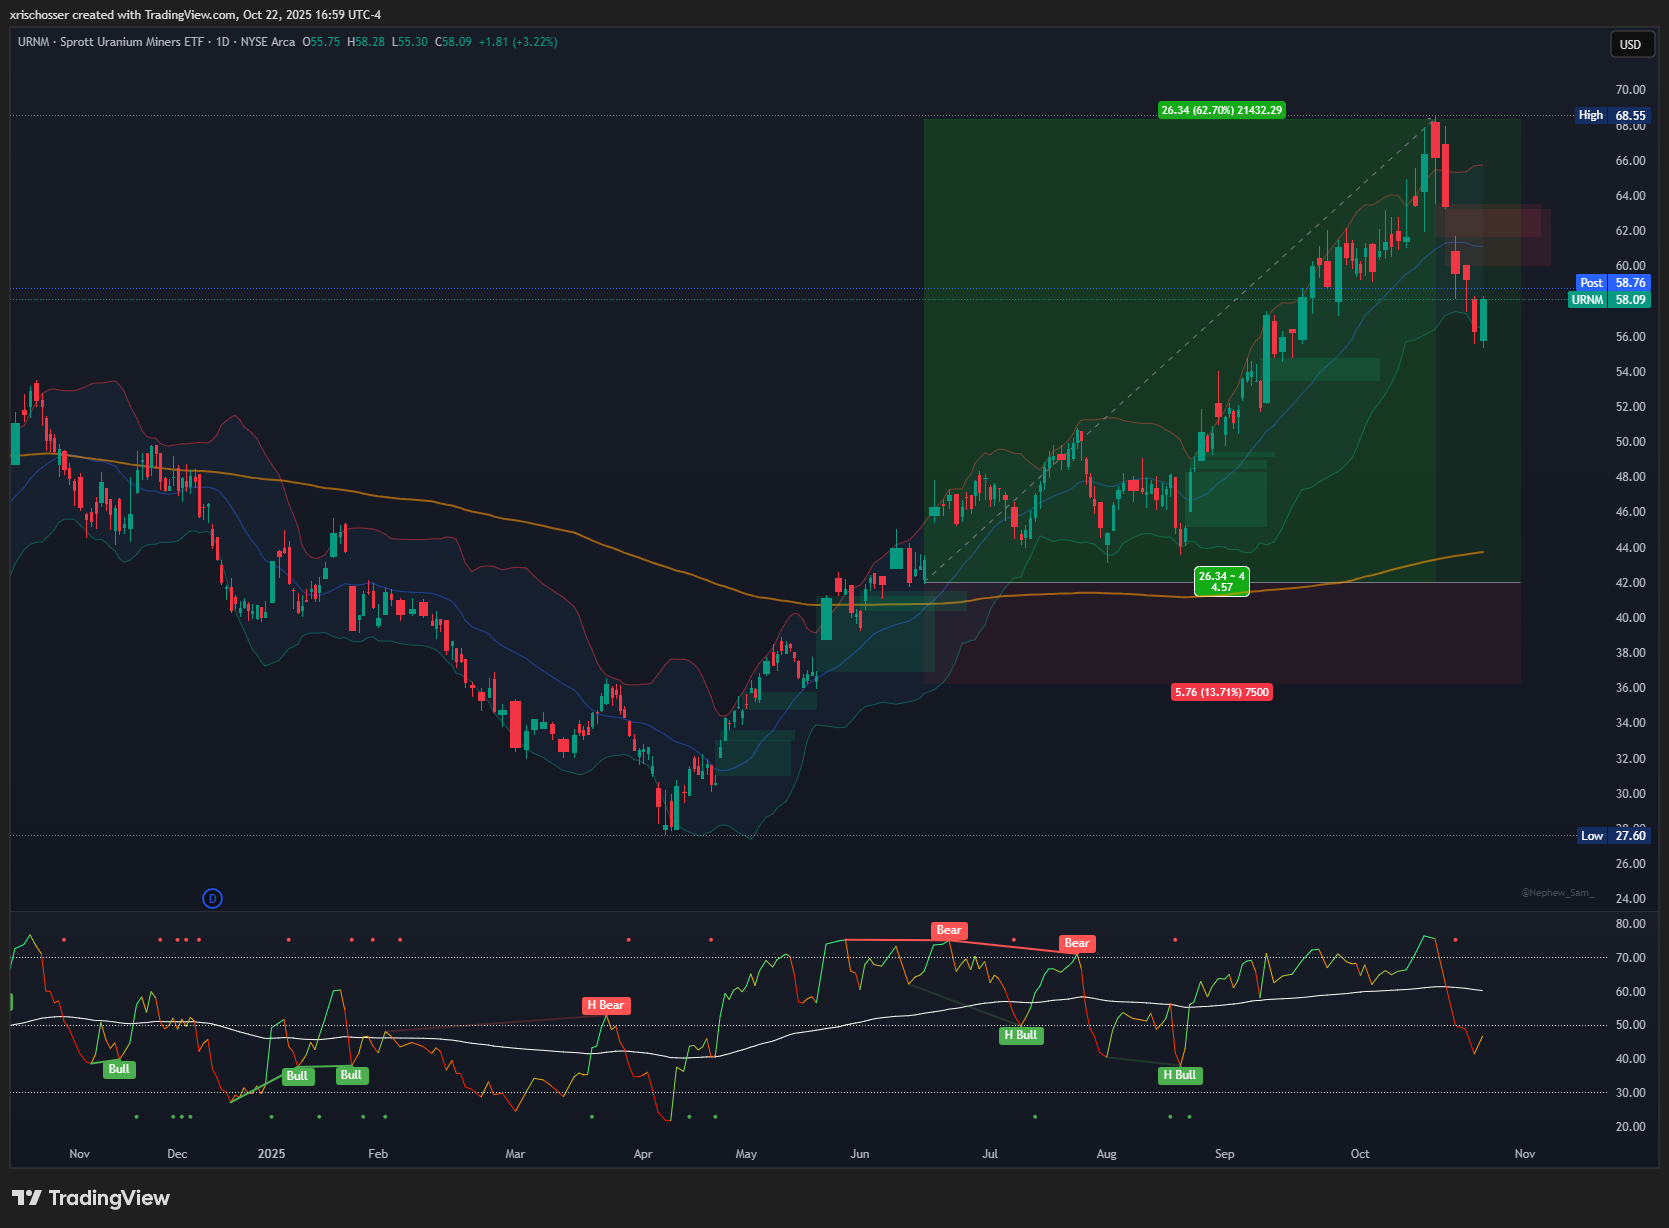Click the low value L55.30
1669x1228 pixels.
pyautogui.click(x=409, y=42)
